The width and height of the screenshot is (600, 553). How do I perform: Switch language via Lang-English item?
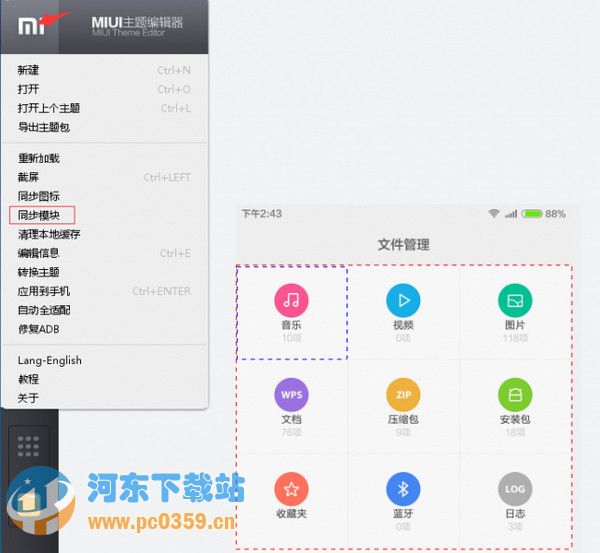click(104, 361)
